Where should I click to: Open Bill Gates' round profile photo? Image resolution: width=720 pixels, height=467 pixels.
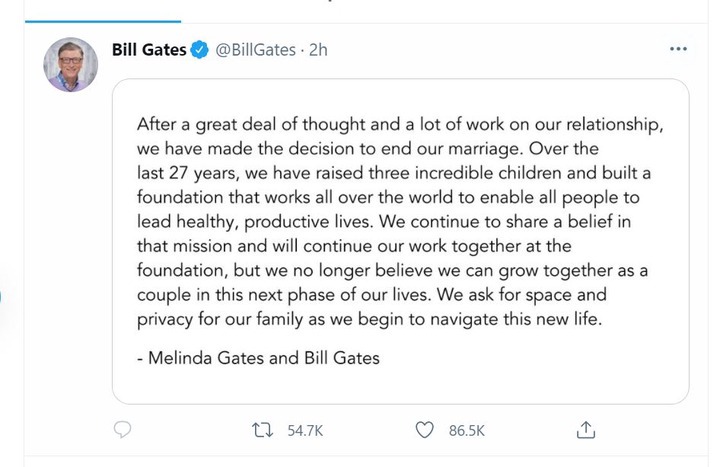click(71, 65)
